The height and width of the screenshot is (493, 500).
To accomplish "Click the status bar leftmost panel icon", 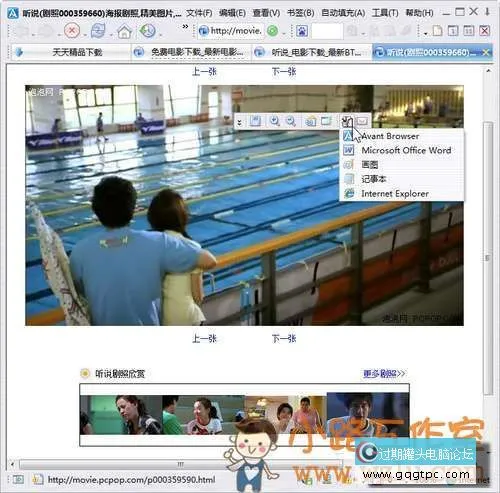I will tap(18, 480).
